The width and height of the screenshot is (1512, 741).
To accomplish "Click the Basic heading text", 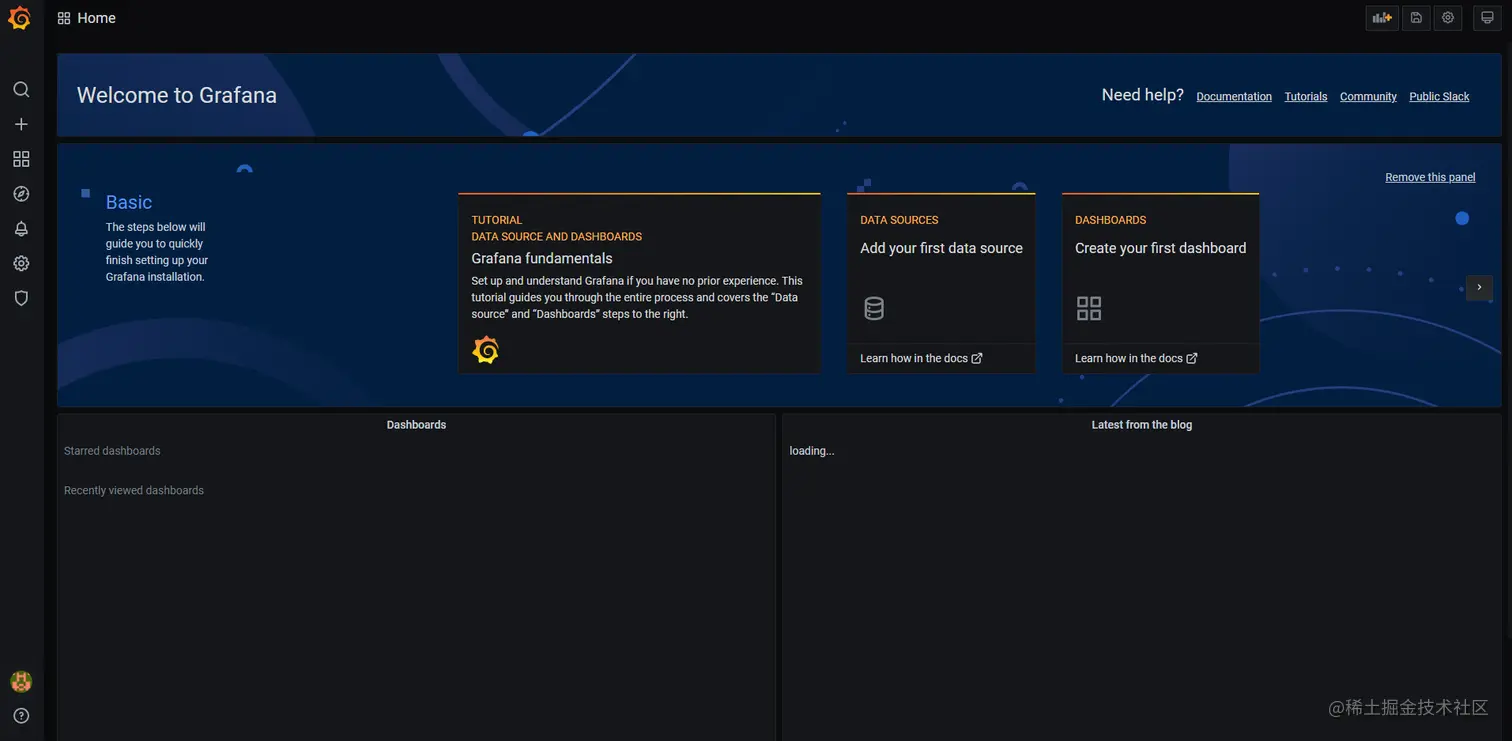I will [129, 202].
